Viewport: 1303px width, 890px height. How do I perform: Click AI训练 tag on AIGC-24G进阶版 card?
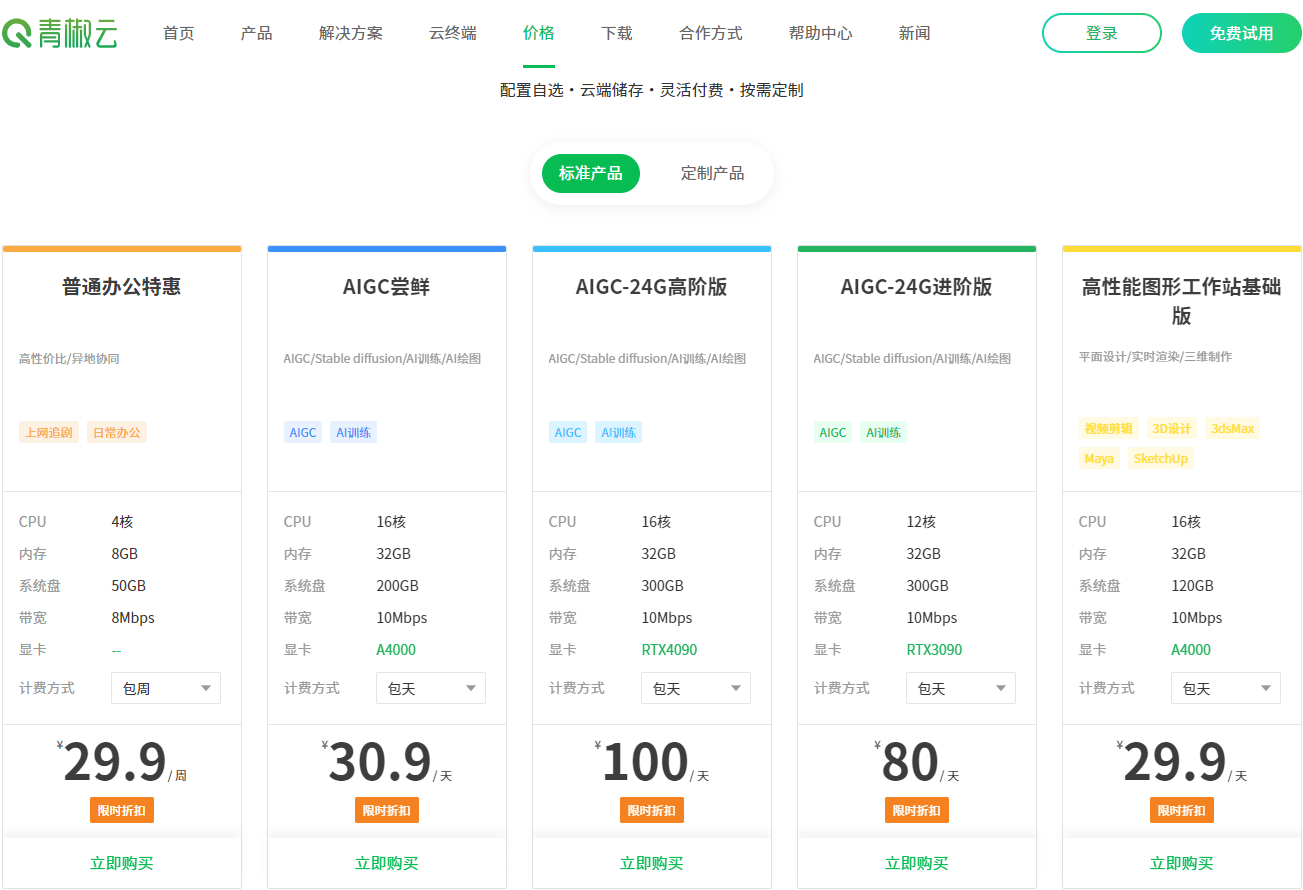pyautogui.click(x=884, y=432)
